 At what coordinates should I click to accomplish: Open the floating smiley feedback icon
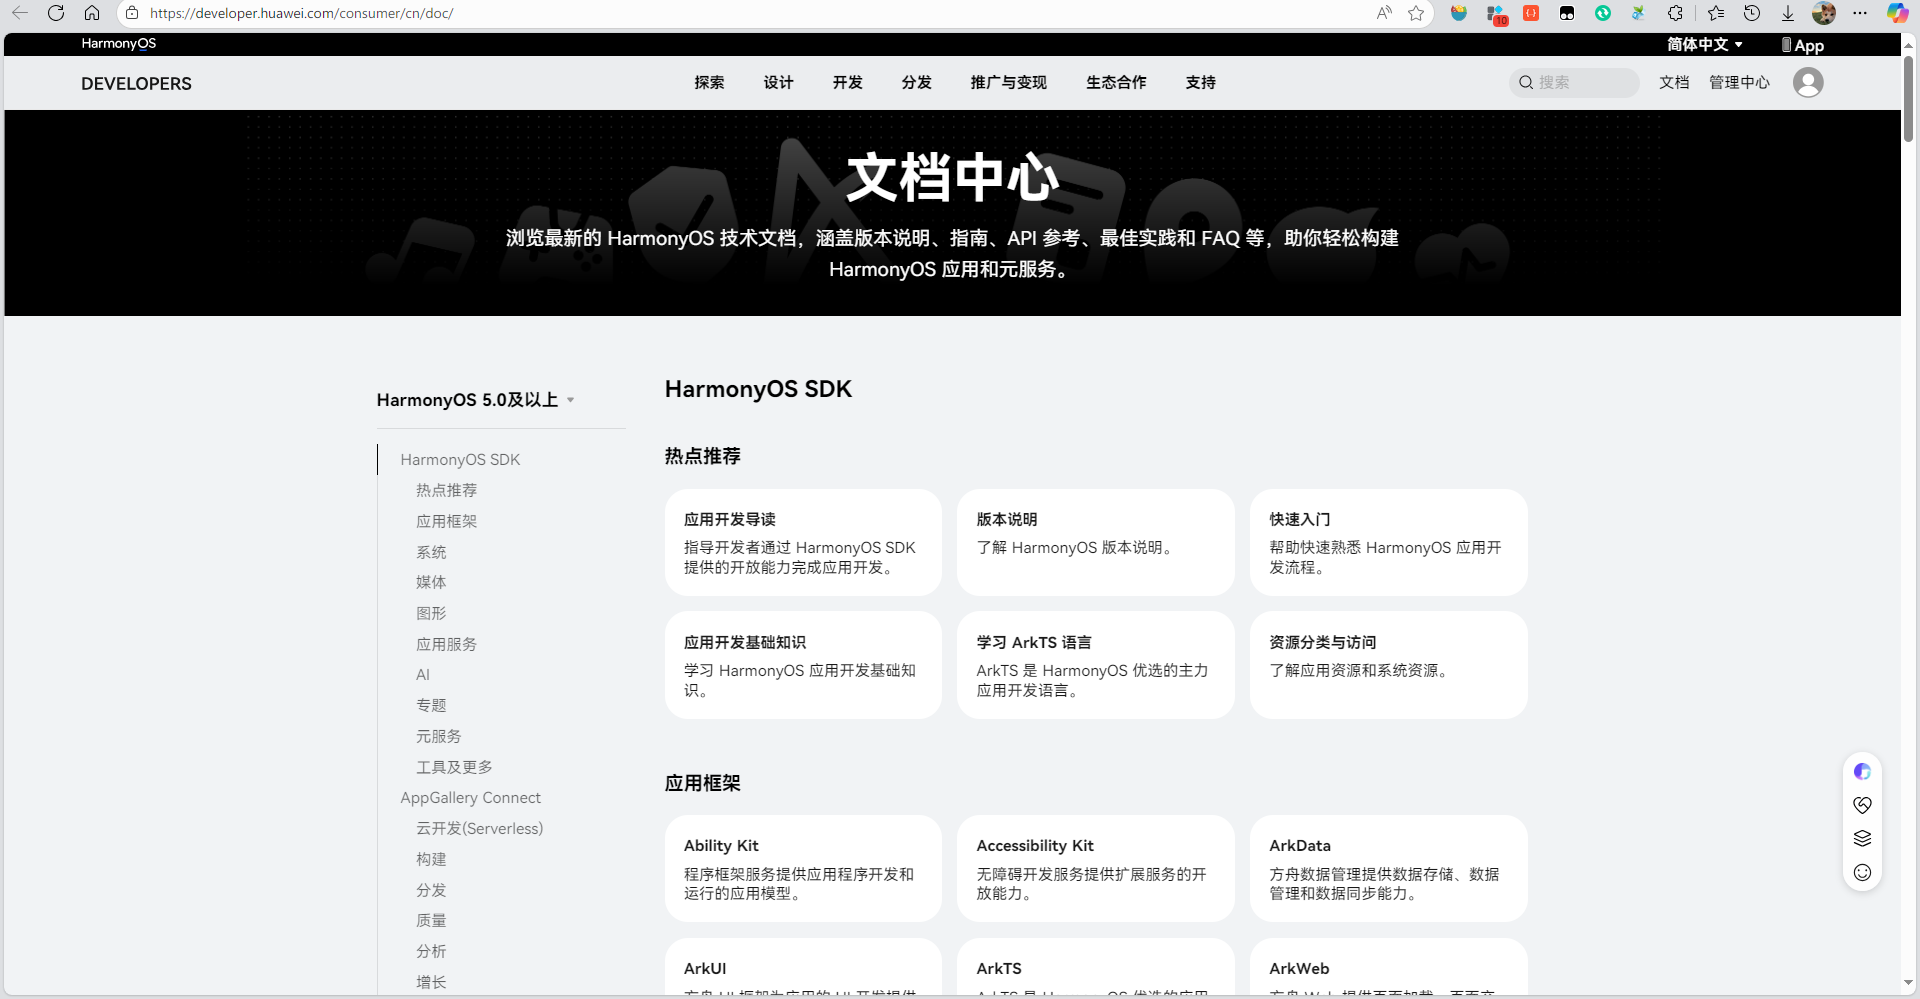click(x=1862, y=872)
